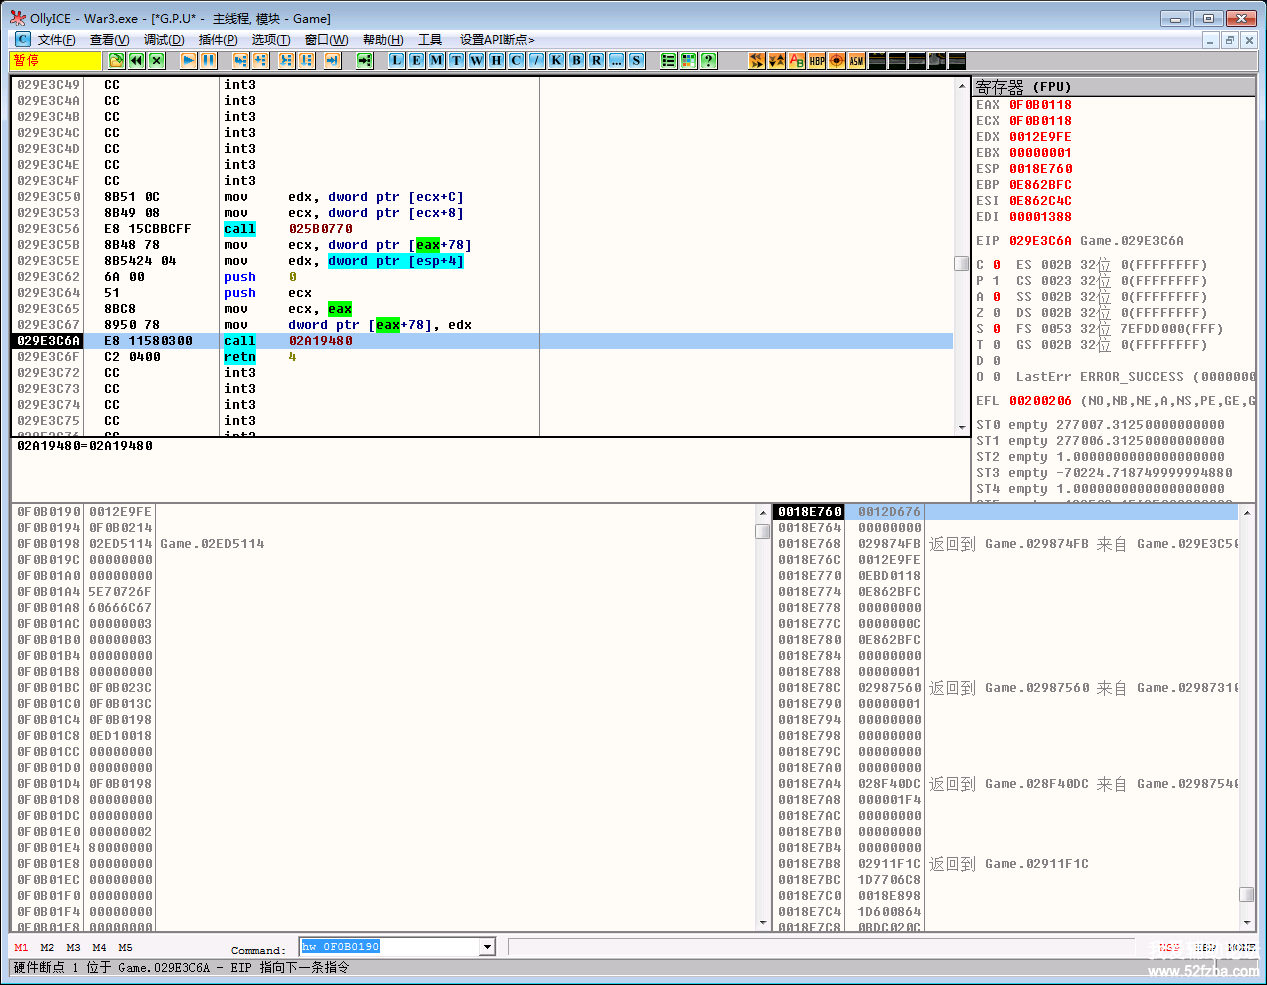Switch to the M2 memory button
The image size is (1267, 985).
(x=47, y=947)
